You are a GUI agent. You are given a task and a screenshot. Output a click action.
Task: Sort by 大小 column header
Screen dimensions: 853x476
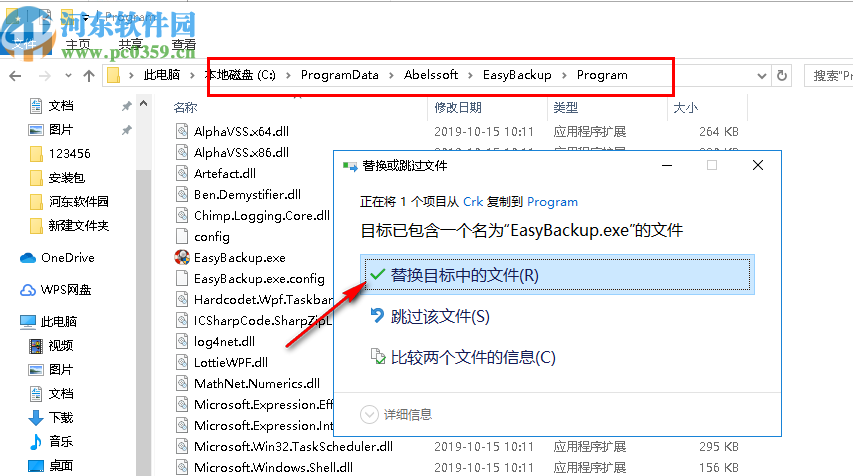click(x=685, y=108)
